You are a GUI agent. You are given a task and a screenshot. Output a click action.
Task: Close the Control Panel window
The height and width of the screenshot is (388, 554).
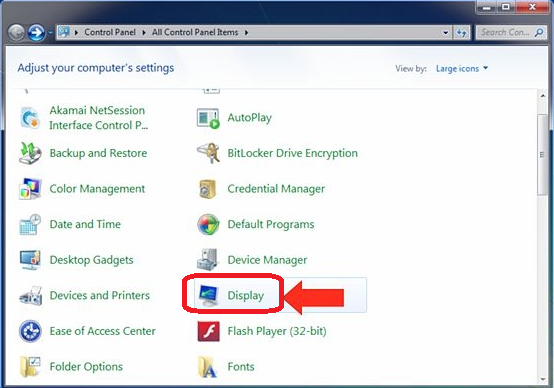pos(532,7)
